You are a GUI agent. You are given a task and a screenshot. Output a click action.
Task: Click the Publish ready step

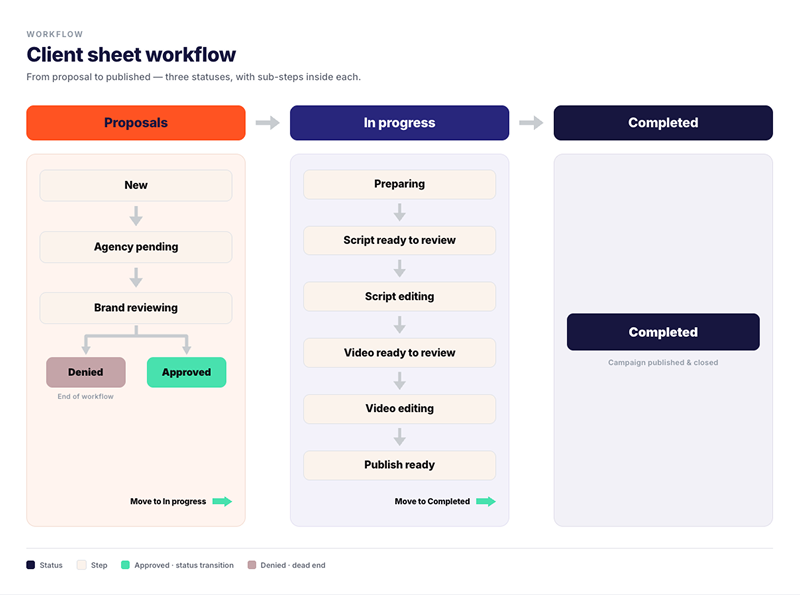tap(399, 465)
